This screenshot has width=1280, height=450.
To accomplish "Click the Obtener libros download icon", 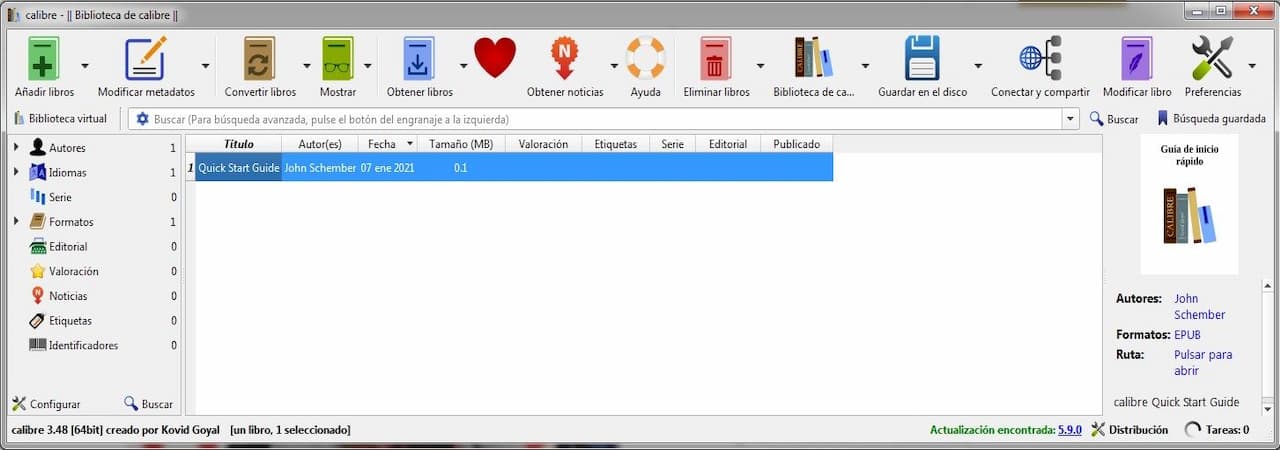I will pyautogui.click(x=420, y=58).
